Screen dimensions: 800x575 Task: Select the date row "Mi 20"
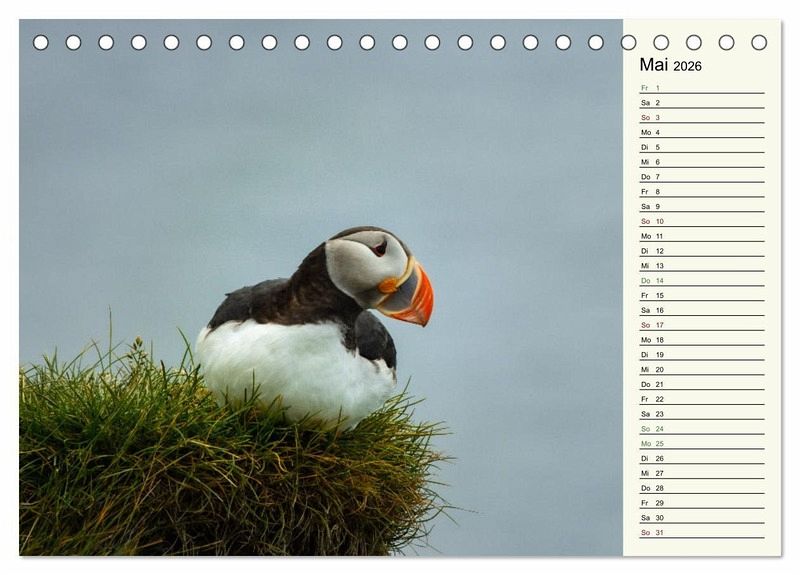pyautogui.click(x=702, y=369)
